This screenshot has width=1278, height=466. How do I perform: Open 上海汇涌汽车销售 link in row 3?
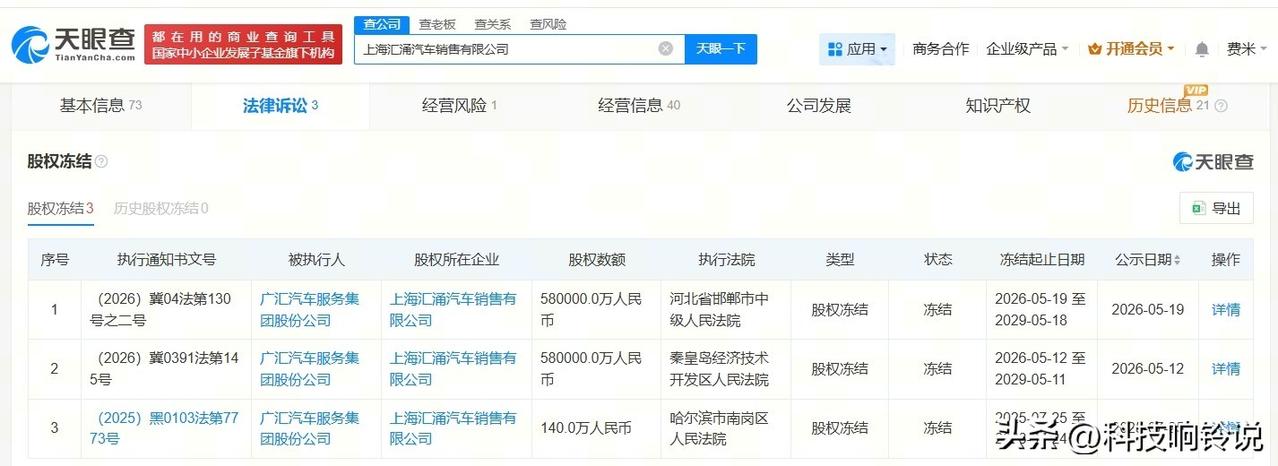(x=453, y=428)
